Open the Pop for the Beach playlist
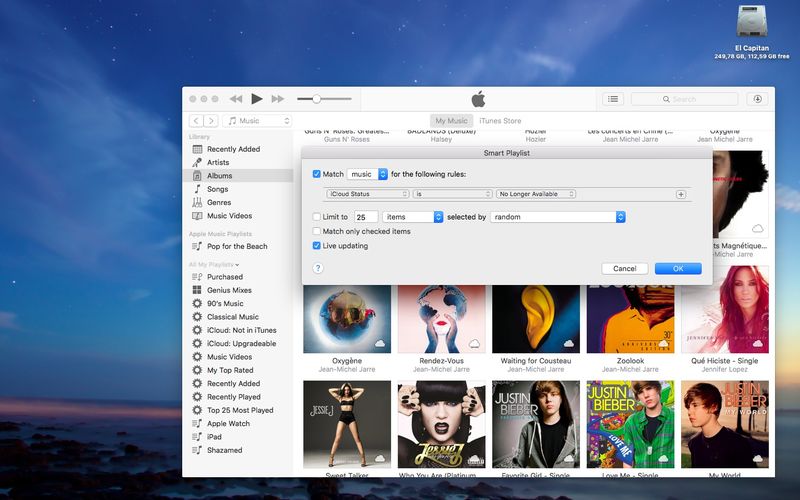The image size is (800, 500). (x=238, y=246)
